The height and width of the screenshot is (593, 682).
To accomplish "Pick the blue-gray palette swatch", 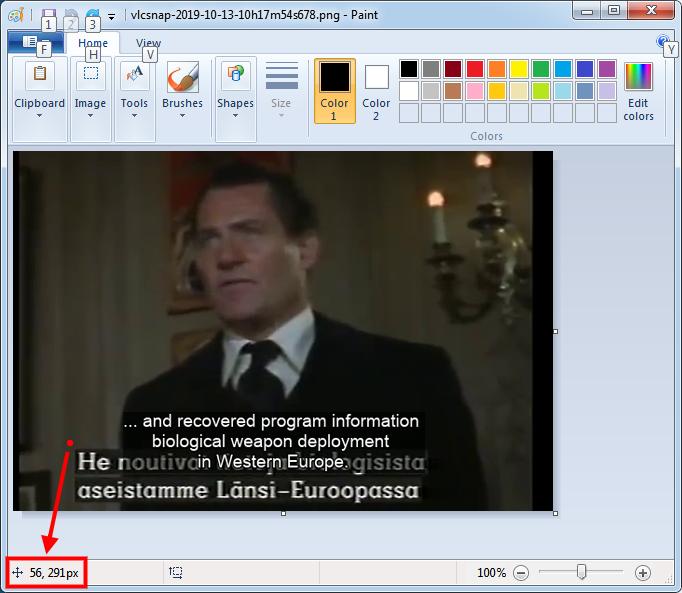I will tap(585, 91).
